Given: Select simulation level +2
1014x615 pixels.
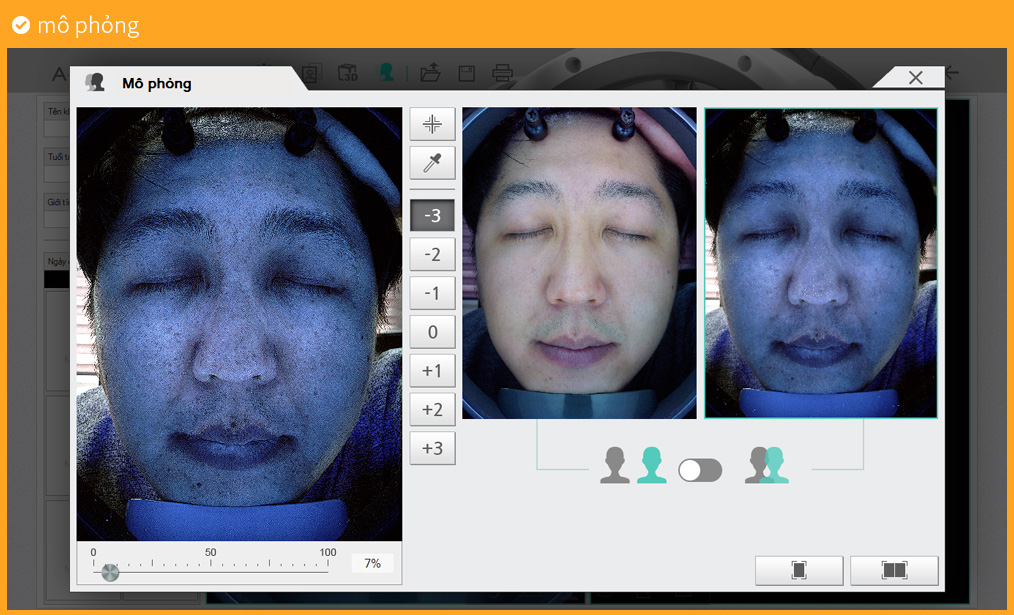Looking at the screenshot, I should 432,409.
